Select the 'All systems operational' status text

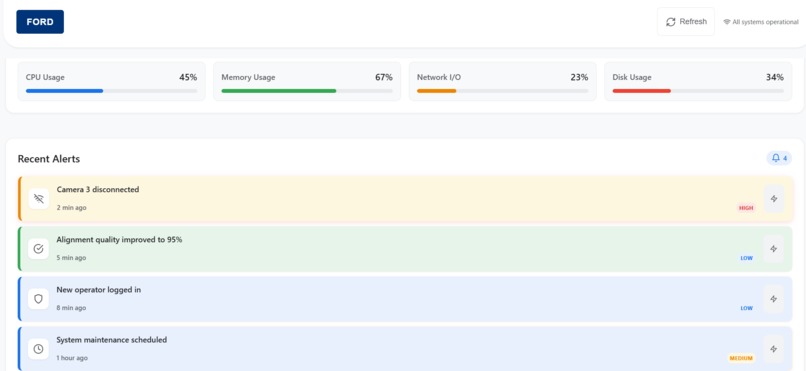coord(765,22)
